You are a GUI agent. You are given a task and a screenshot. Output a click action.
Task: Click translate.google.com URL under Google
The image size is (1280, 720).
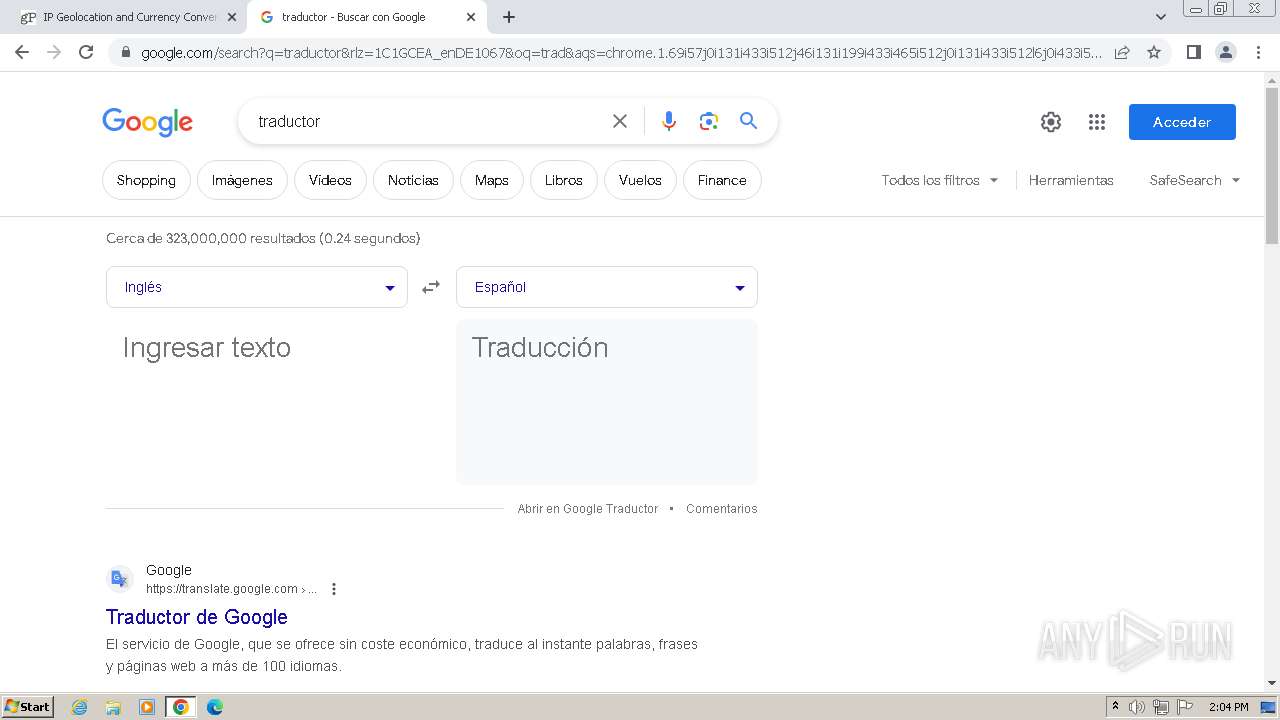(x=231, y=589)
